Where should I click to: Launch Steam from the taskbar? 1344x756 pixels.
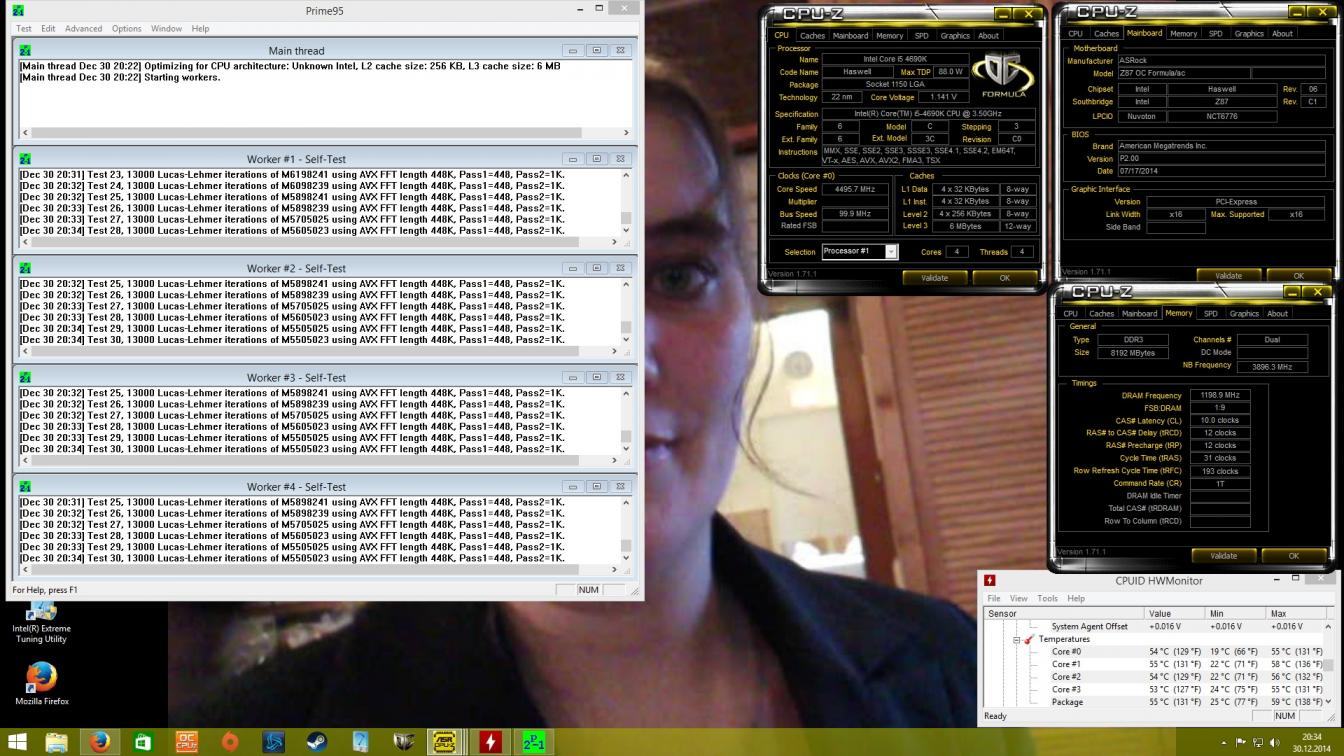coord(316,742)
